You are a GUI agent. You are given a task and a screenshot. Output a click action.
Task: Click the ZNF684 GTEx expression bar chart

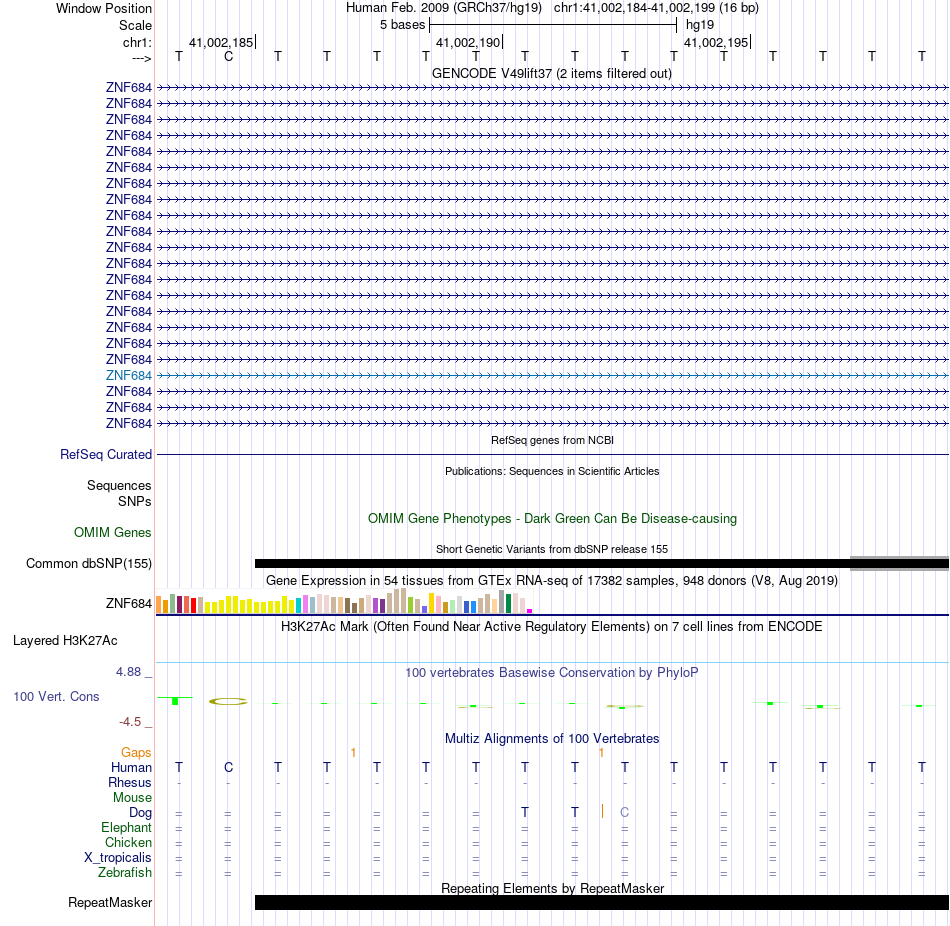click(x=344, y=601)
